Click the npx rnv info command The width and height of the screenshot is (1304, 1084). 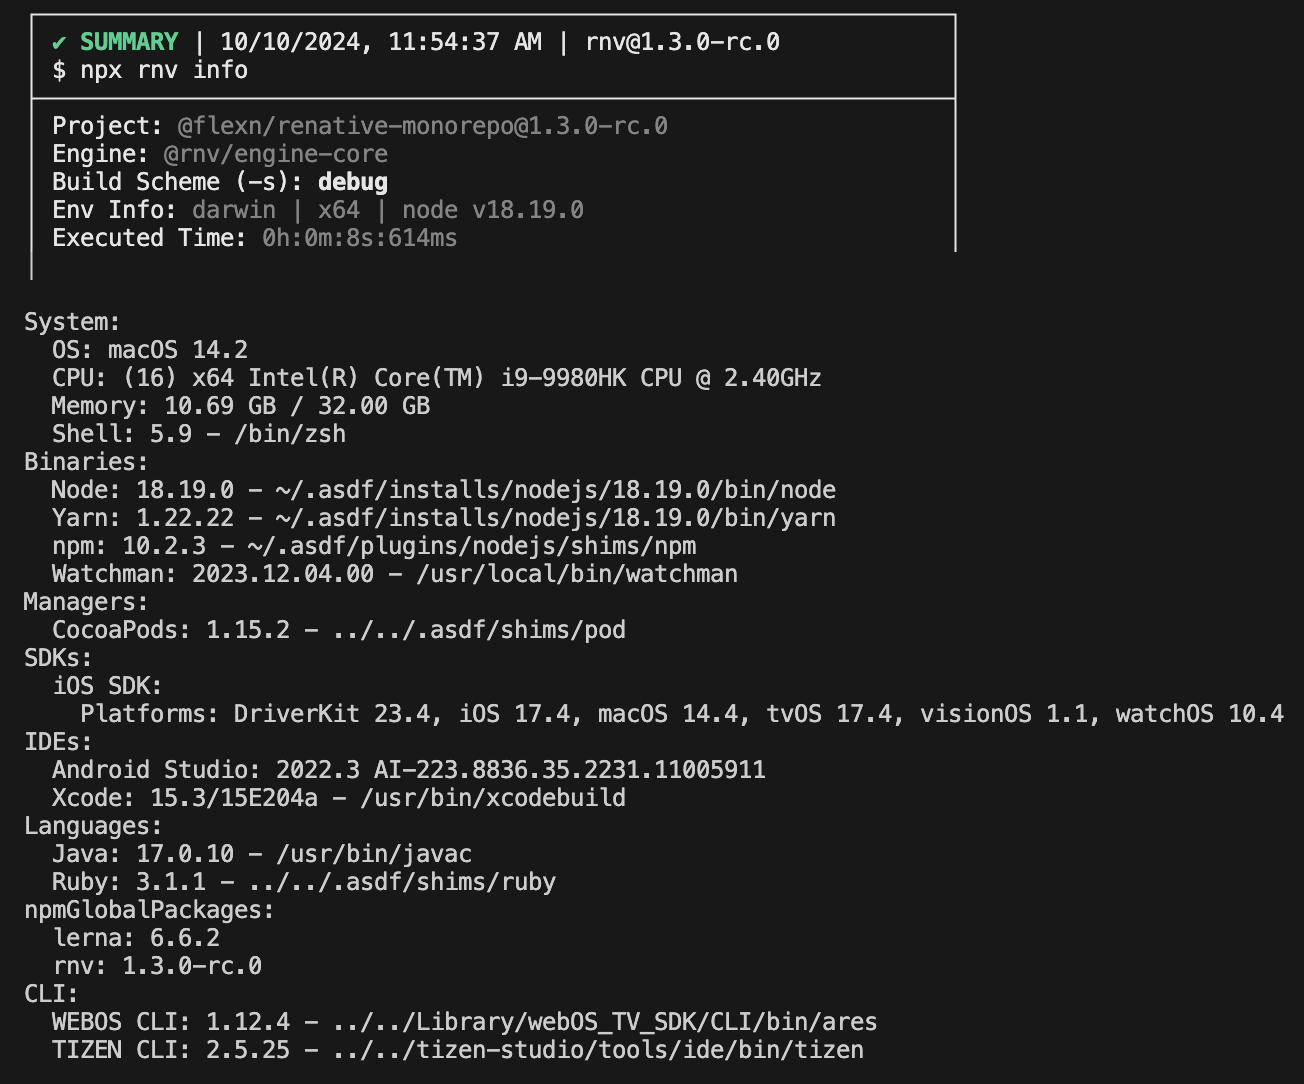(150, 70)
